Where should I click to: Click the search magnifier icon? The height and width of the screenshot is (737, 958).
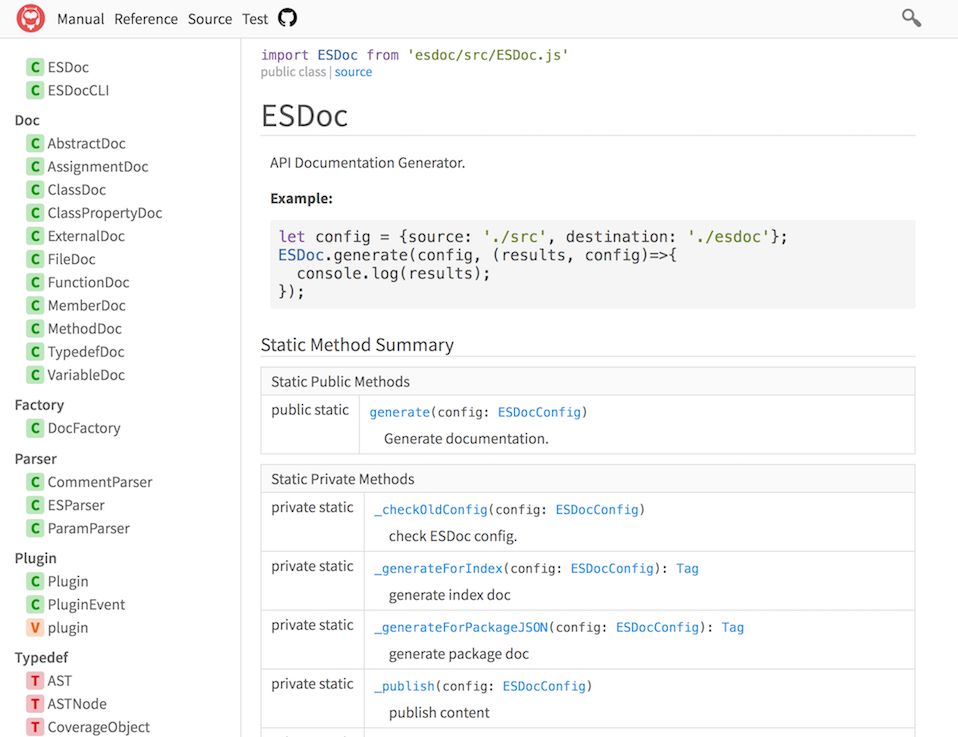[910, 17]
